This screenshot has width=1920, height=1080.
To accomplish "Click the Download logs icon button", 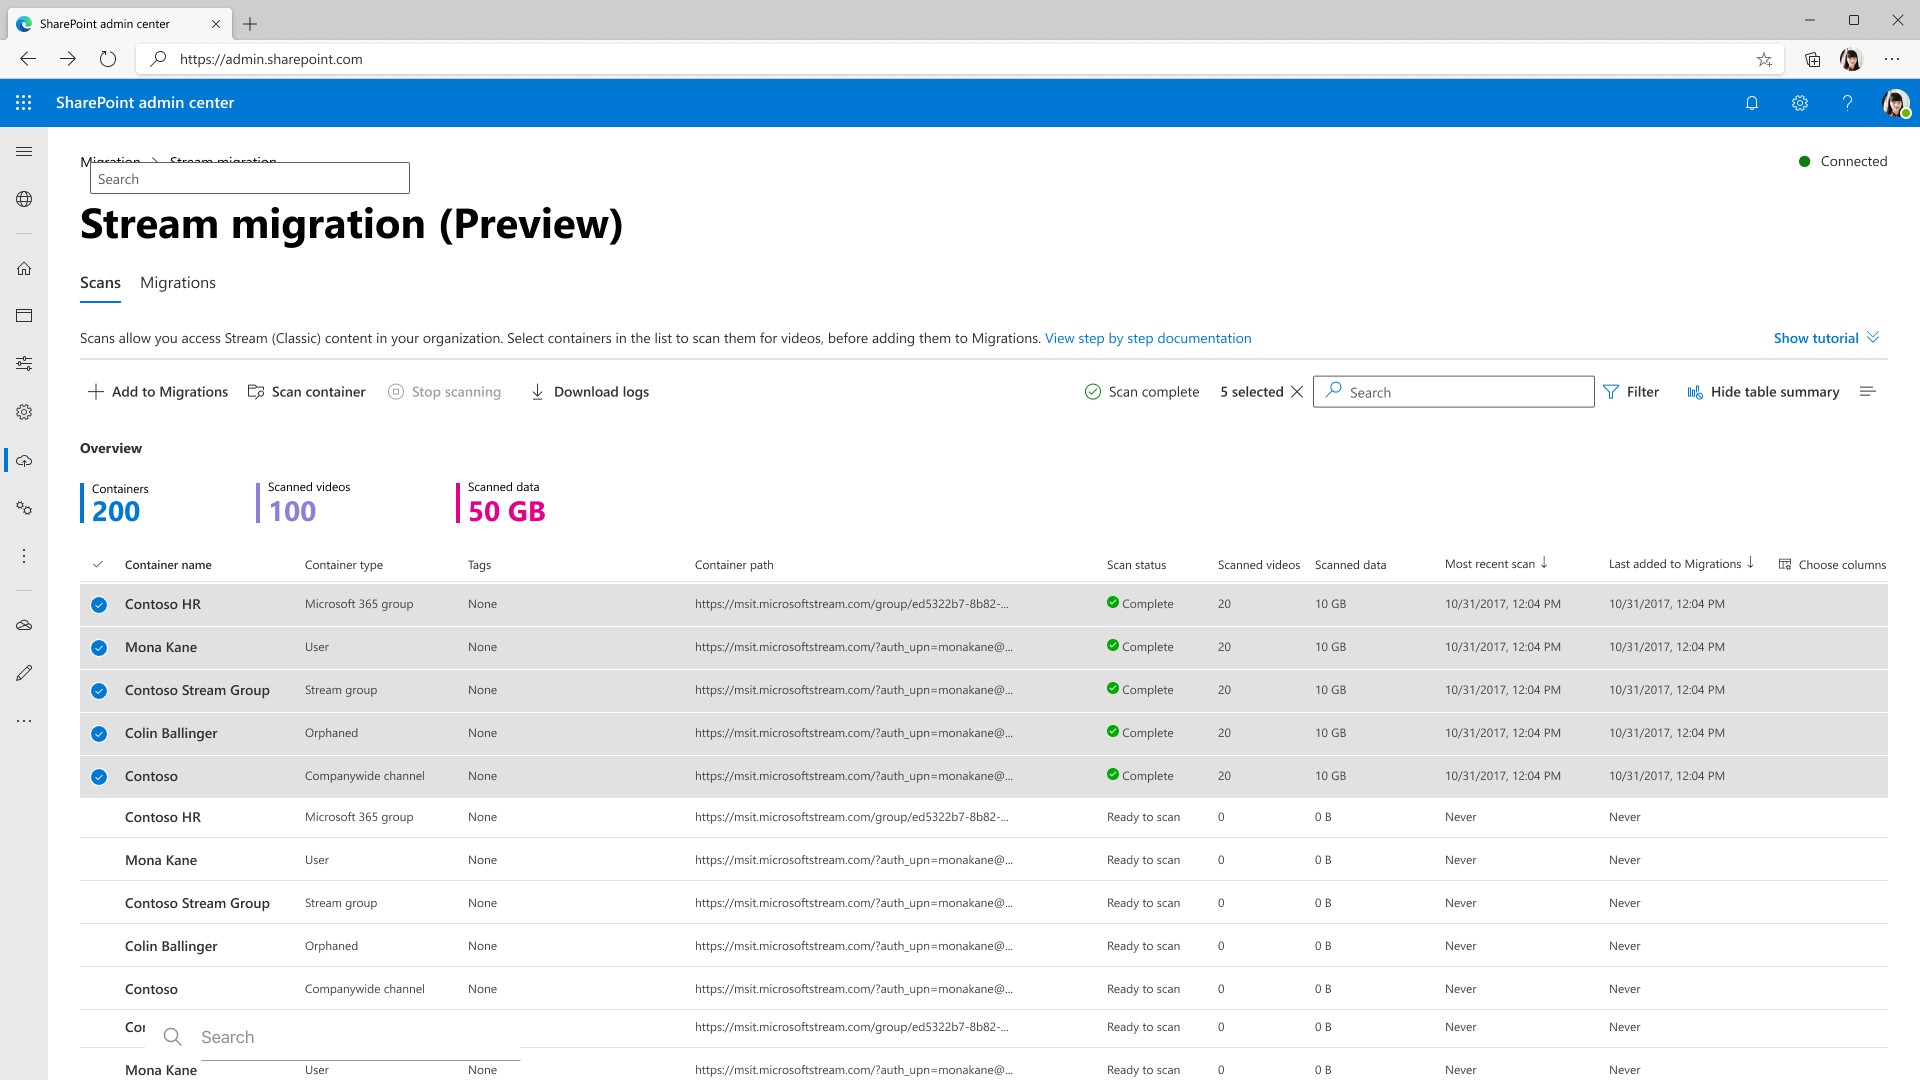I will (x=537, y=392).
